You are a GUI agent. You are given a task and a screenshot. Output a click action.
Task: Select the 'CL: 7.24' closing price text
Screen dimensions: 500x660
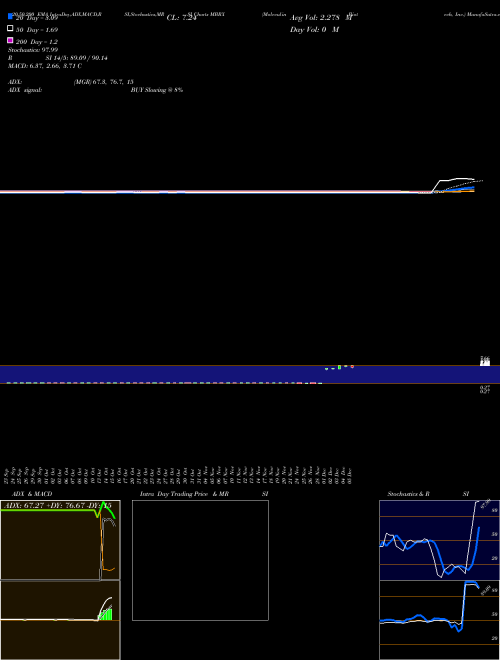[181, 18]
